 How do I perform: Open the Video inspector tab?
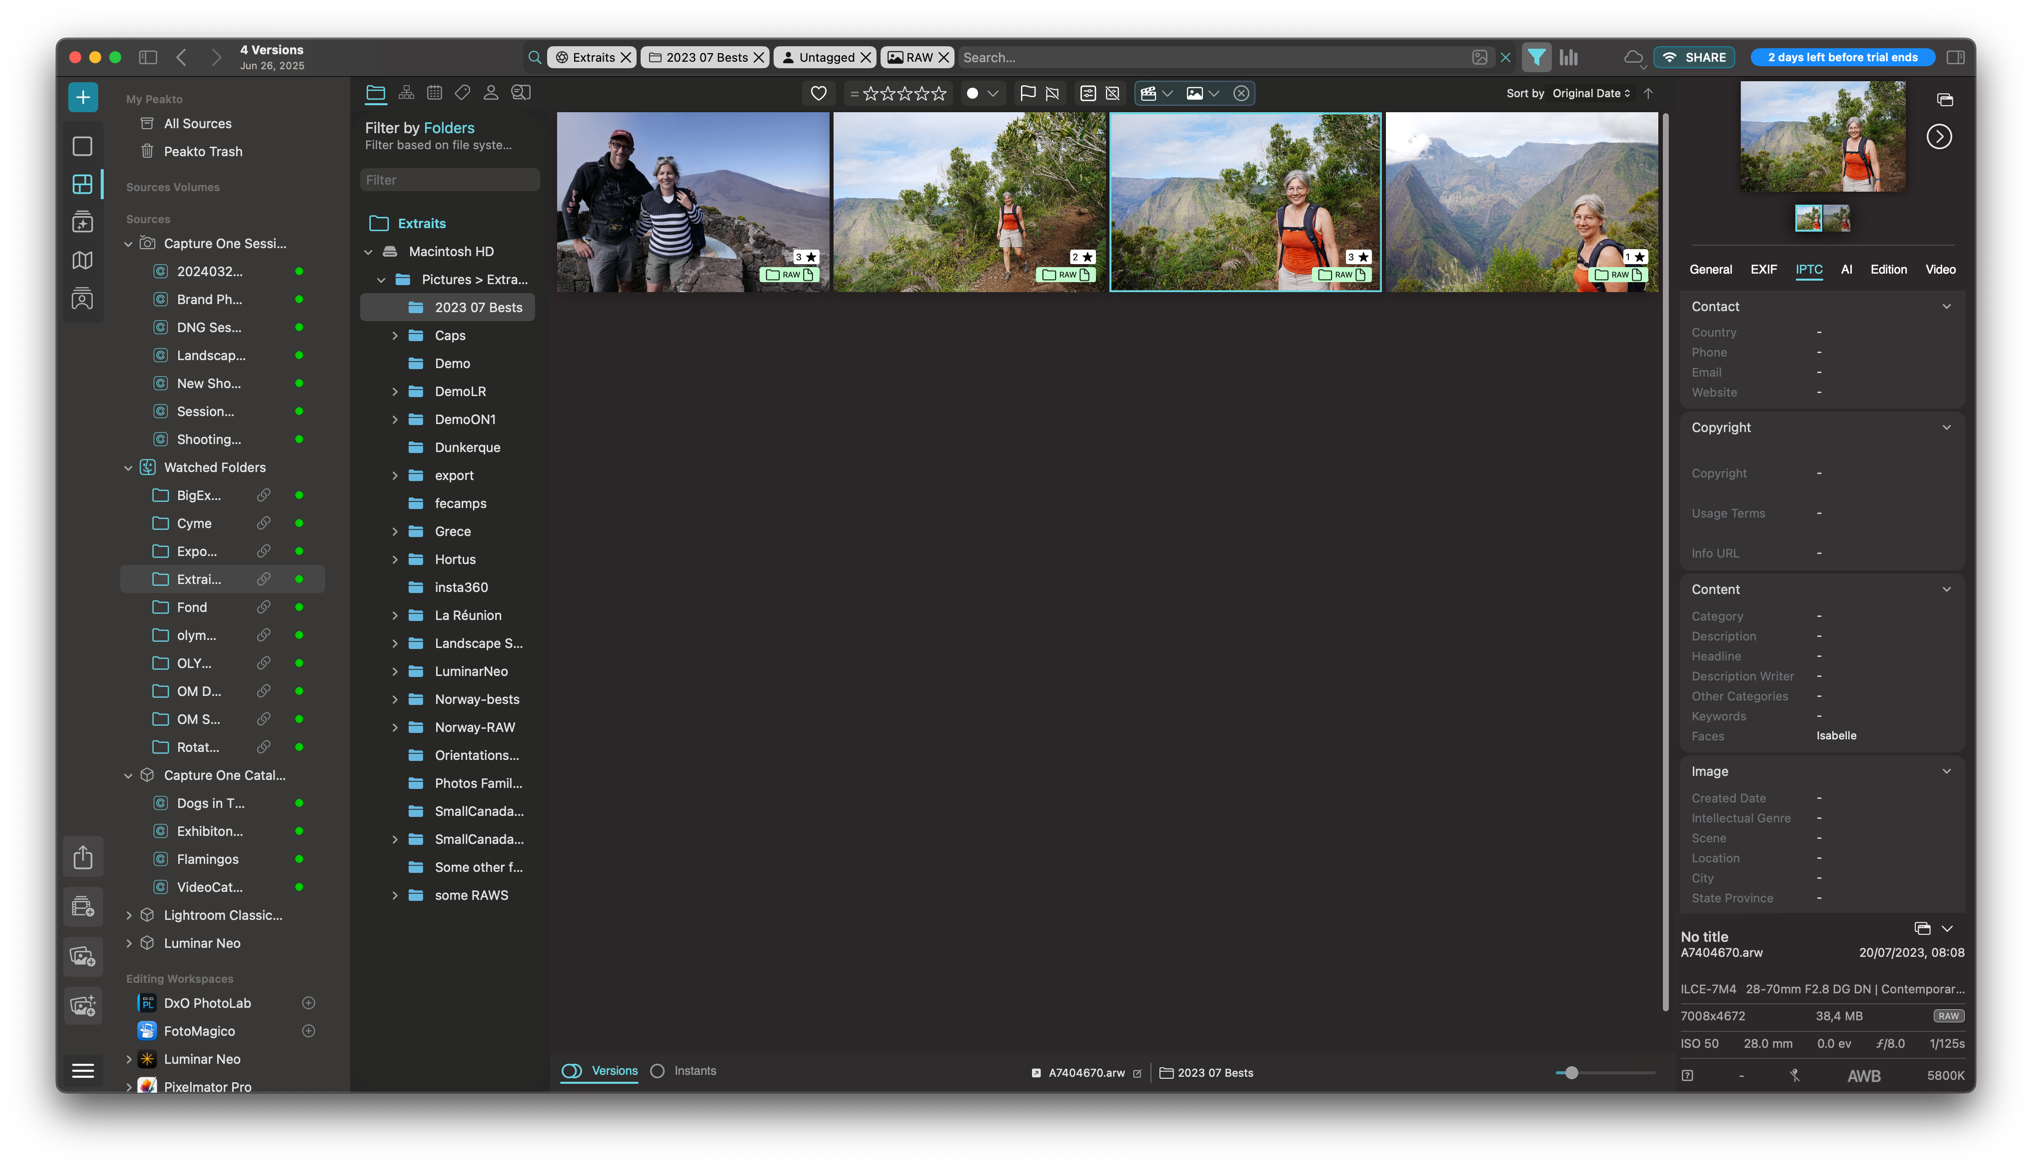[1940, 269]
